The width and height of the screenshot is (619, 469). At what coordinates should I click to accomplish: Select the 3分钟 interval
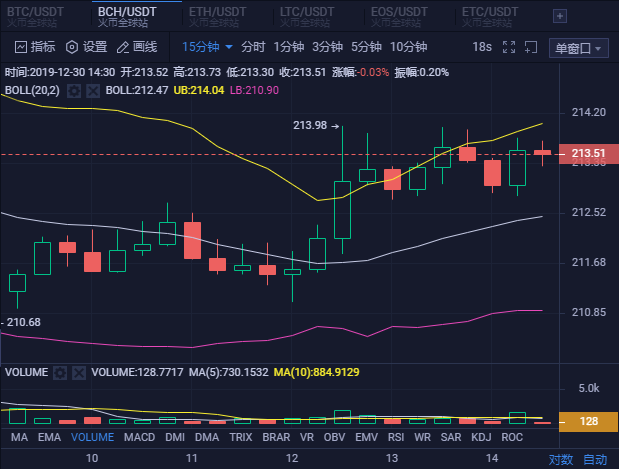tap(327, 47)
